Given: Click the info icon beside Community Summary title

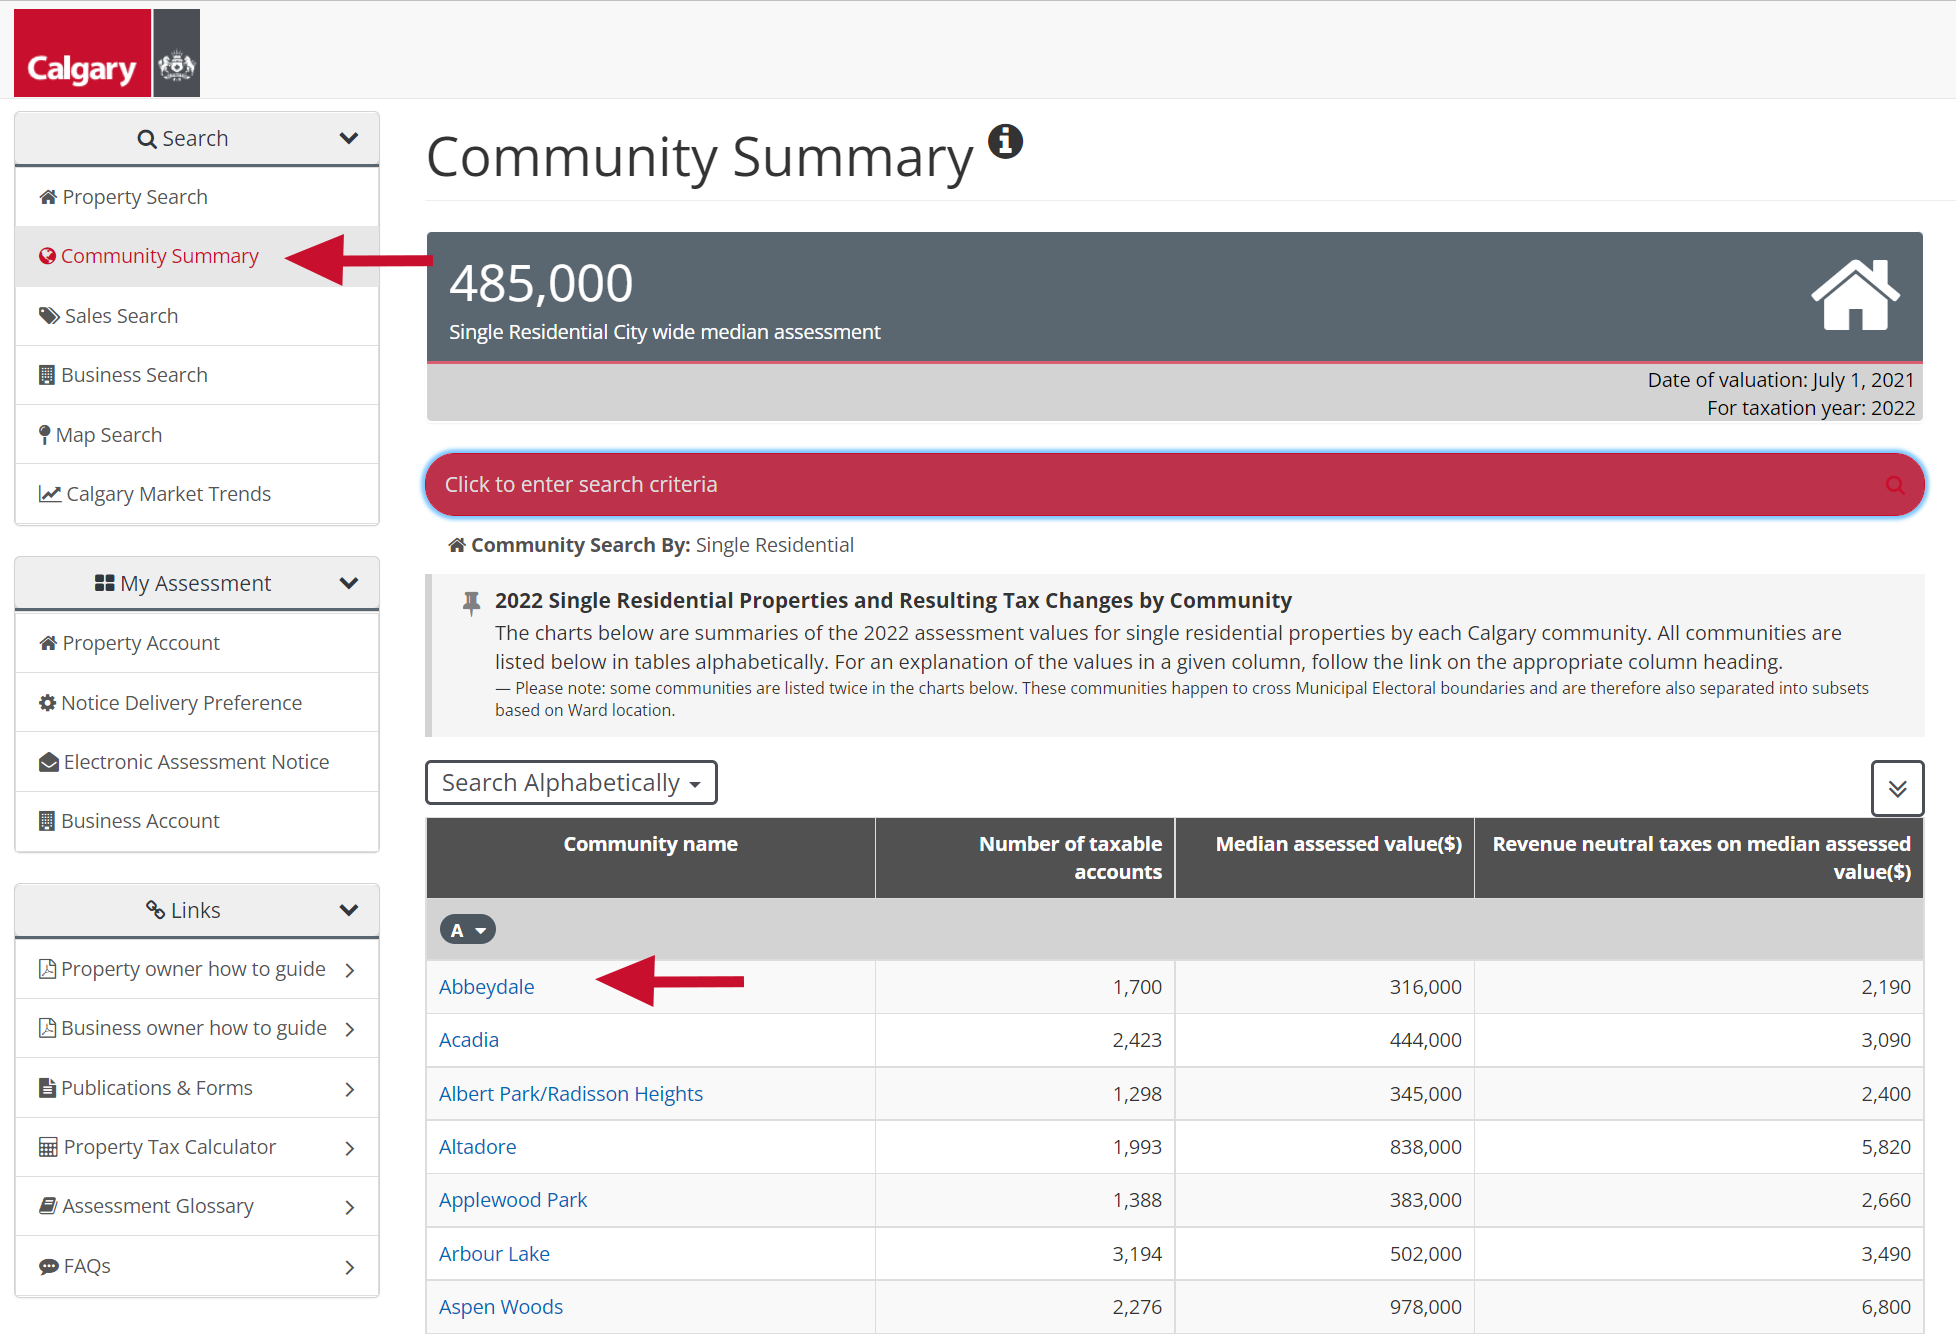Looking at the screenshot, I should tap(1005, 141).
